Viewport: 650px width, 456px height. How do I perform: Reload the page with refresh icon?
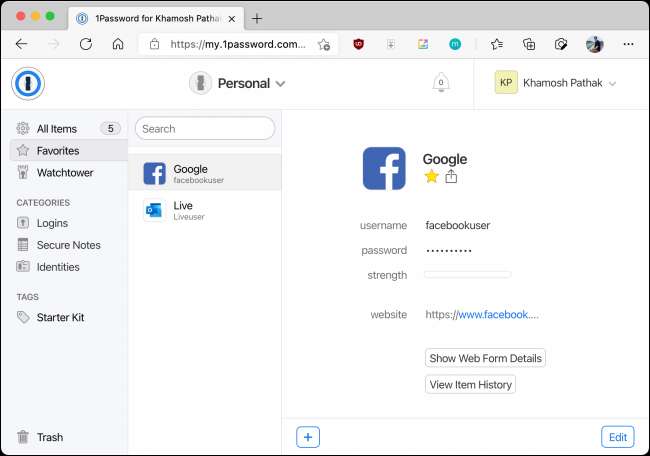[86, 44]
